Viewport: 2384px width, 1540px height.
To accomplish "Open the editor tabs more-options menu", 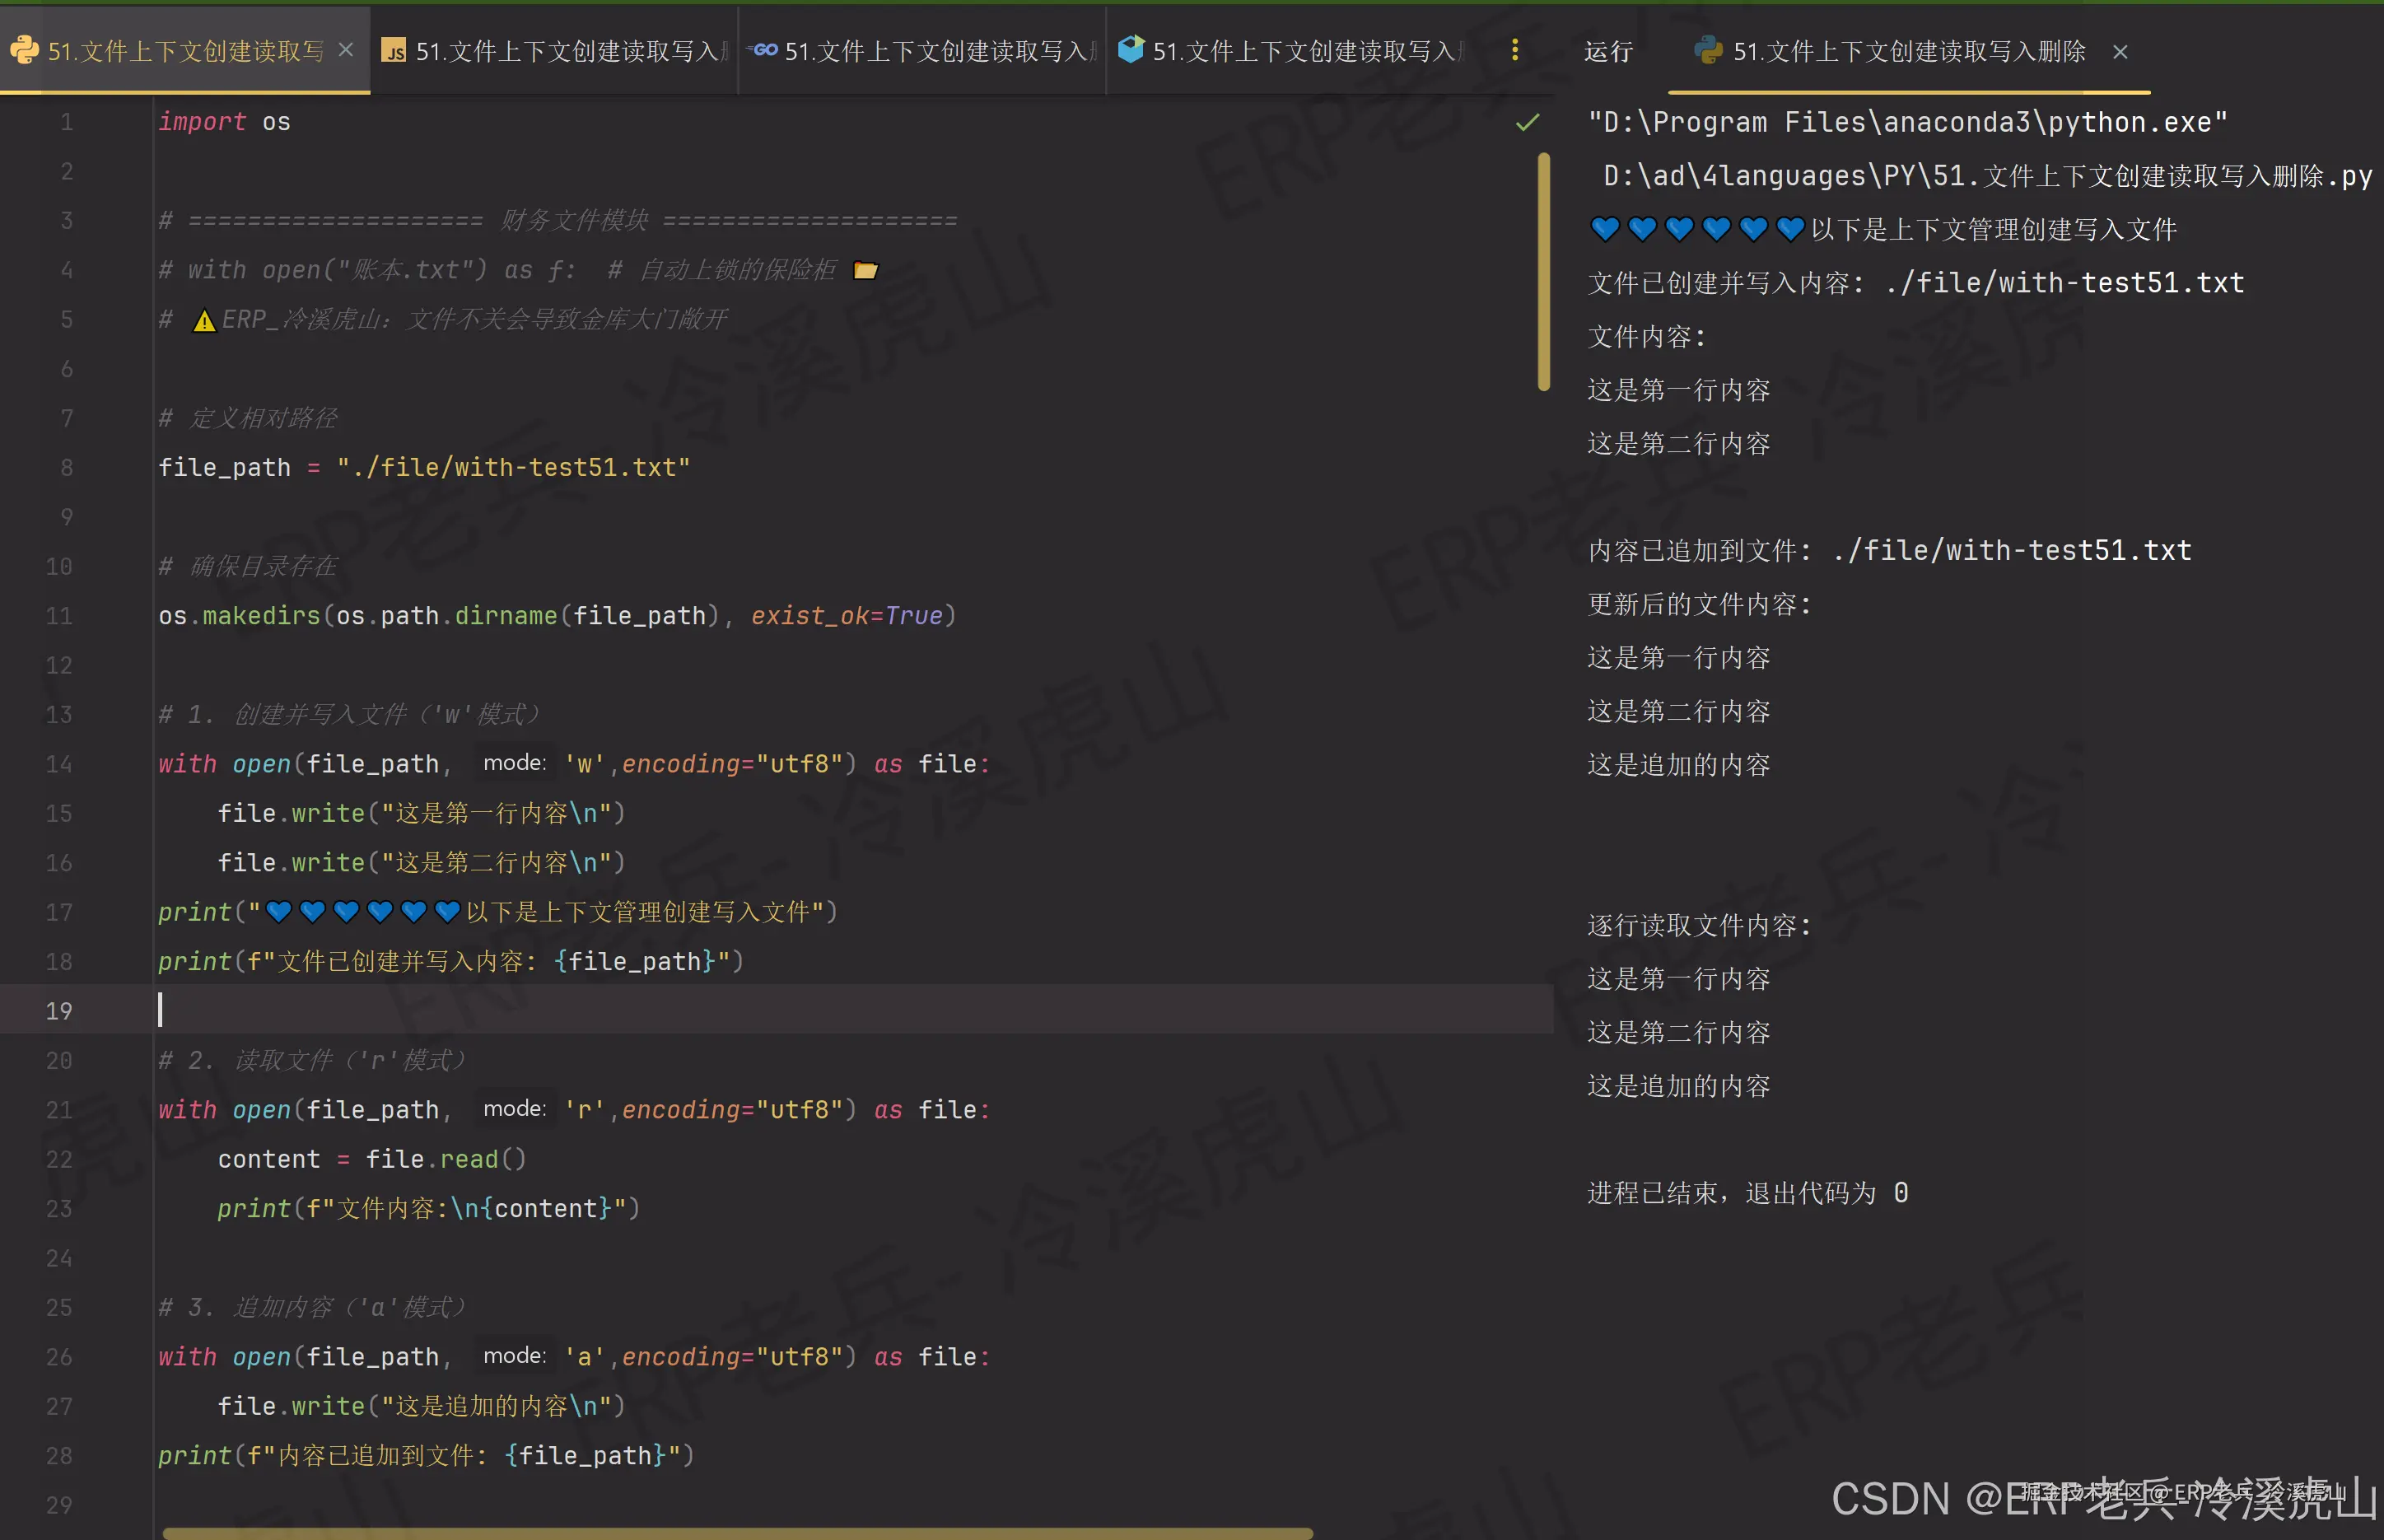I will pyautogui.click(x=1515, y=50).
